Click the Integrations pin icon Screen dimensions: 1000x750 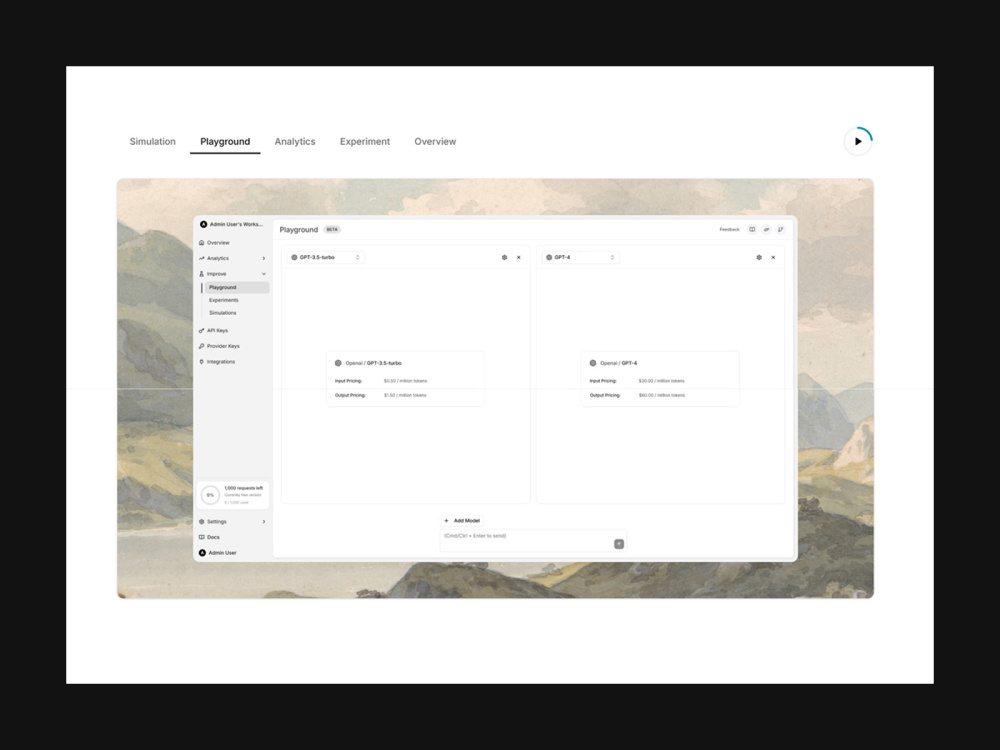point(202,362)
